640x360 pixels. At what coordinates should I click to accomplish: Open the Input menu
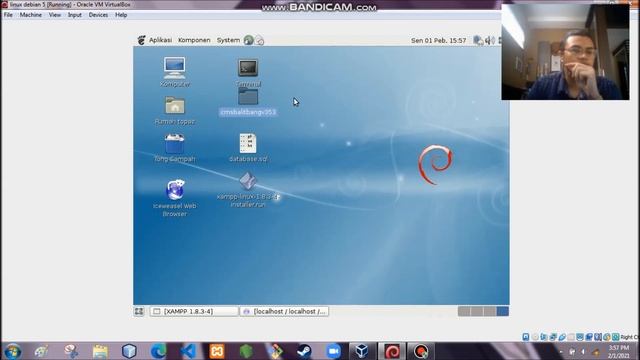(x=75, y=15)
